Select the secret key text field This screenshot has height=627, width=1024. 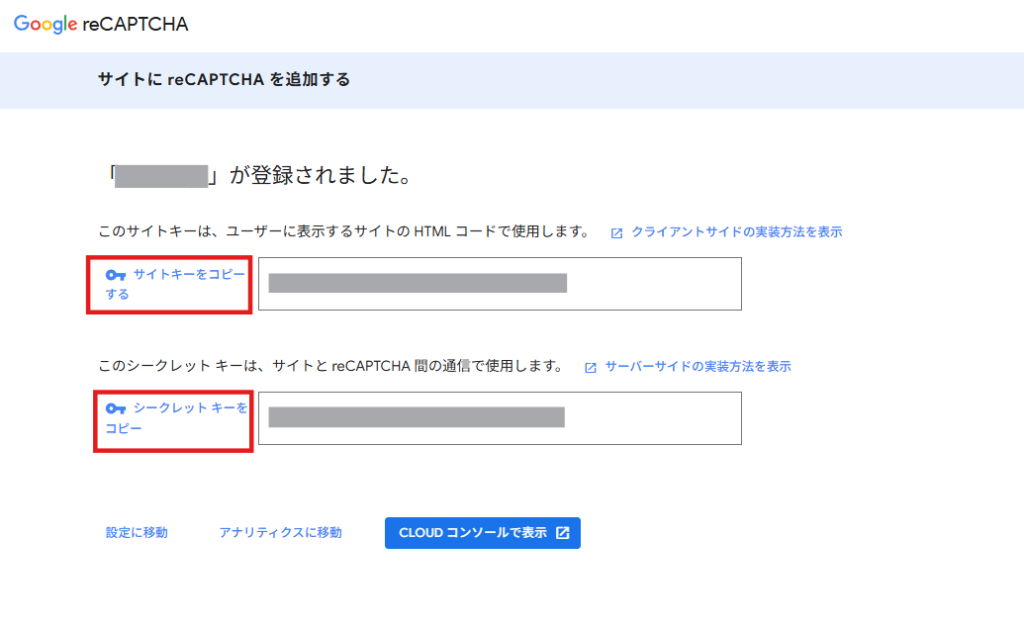pos(500,418)
